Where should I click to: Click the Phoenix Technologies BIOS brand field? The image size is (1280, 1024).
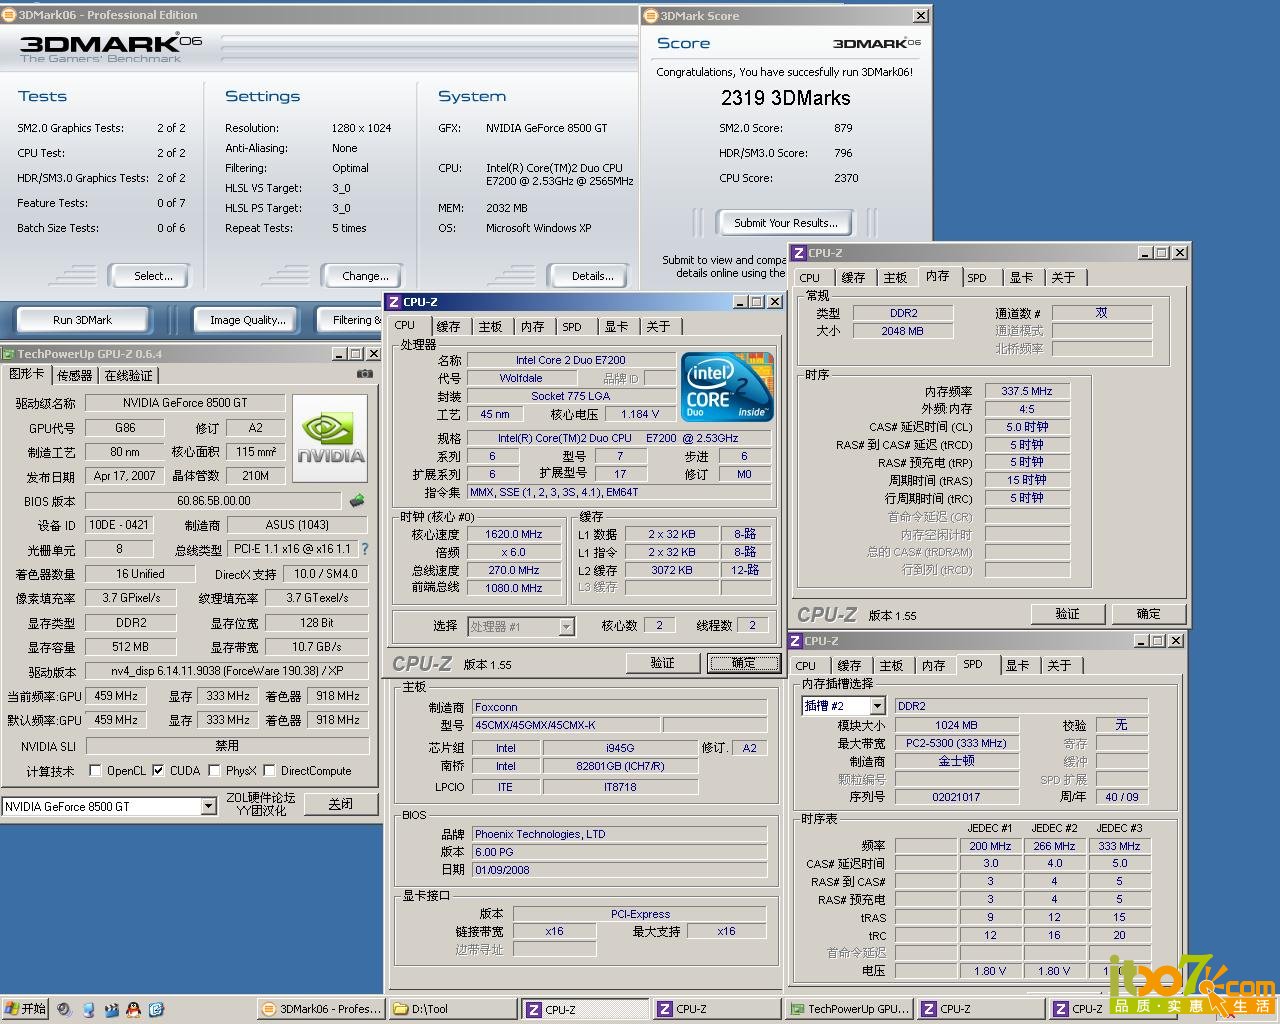[x=619, y=834]
